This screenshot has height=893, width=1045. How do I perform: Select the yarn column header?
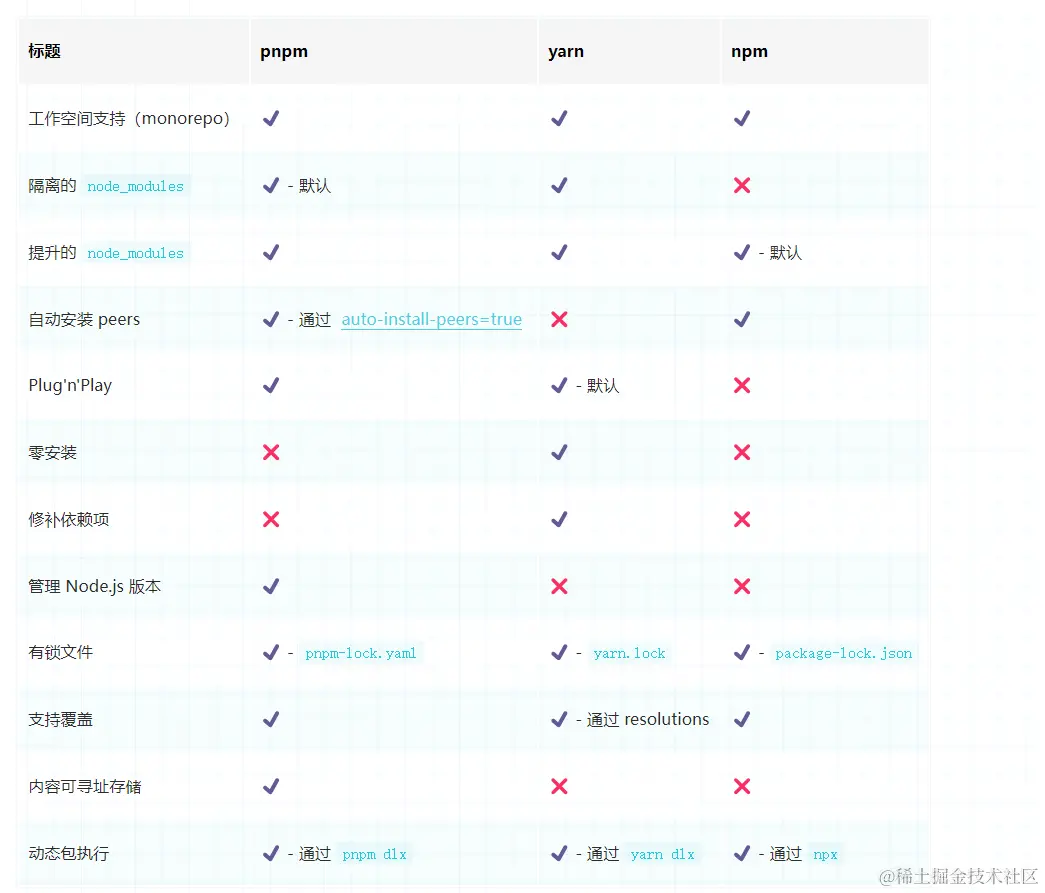[x=566, y=51]
